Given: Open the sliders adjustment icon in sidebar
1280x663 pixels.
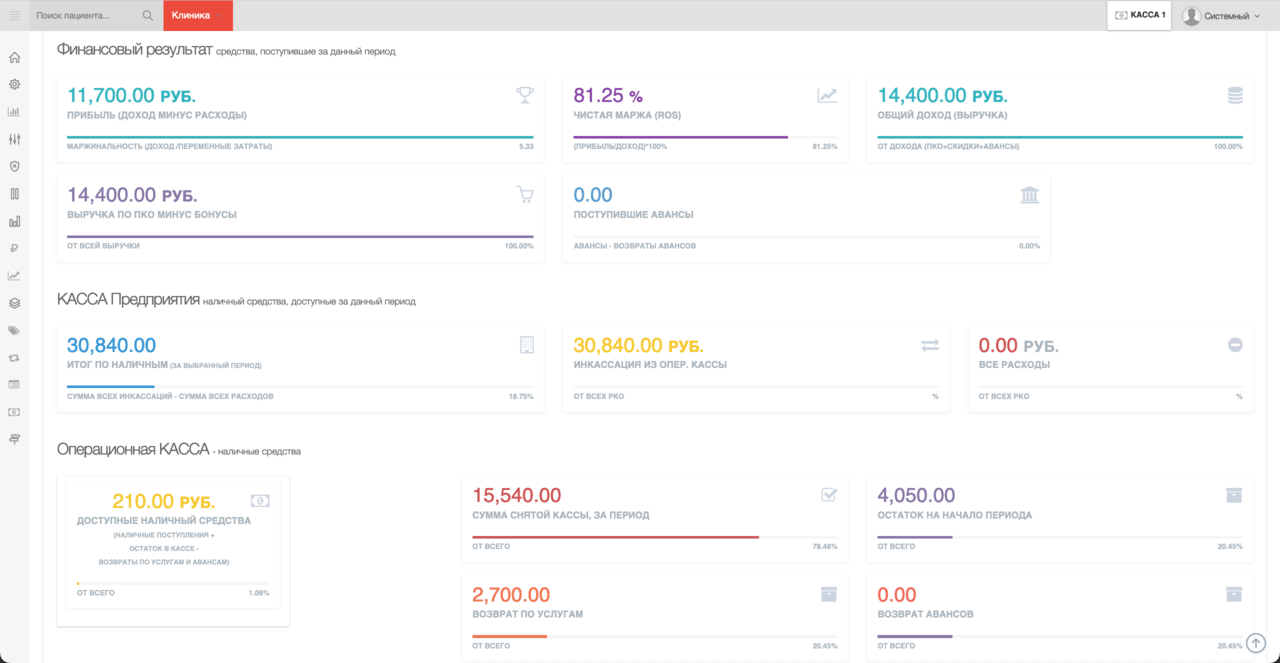Looking at the screenshot, I should (x=14, y=139).
